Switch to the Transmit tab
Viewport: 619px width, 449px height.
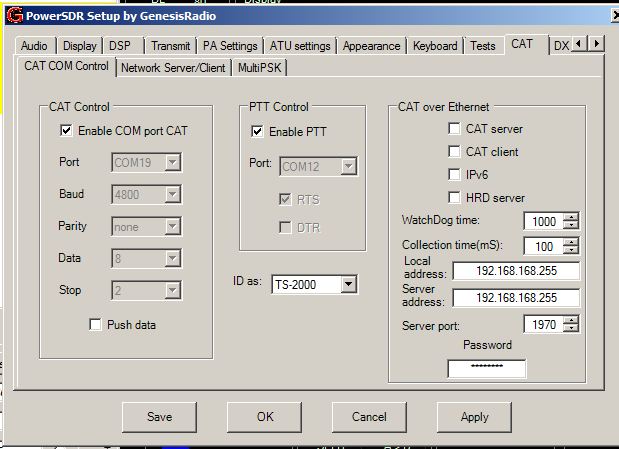[x=171, y=46]
